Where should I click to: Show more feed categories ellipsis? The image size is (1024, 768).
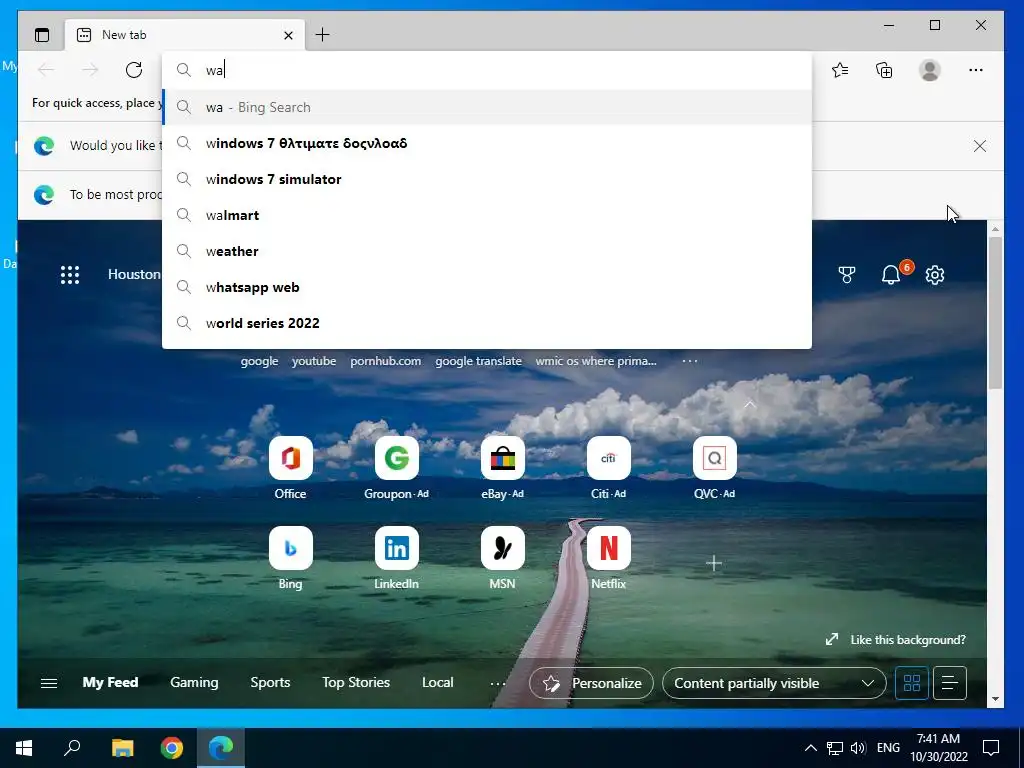[x=498, y=684]
